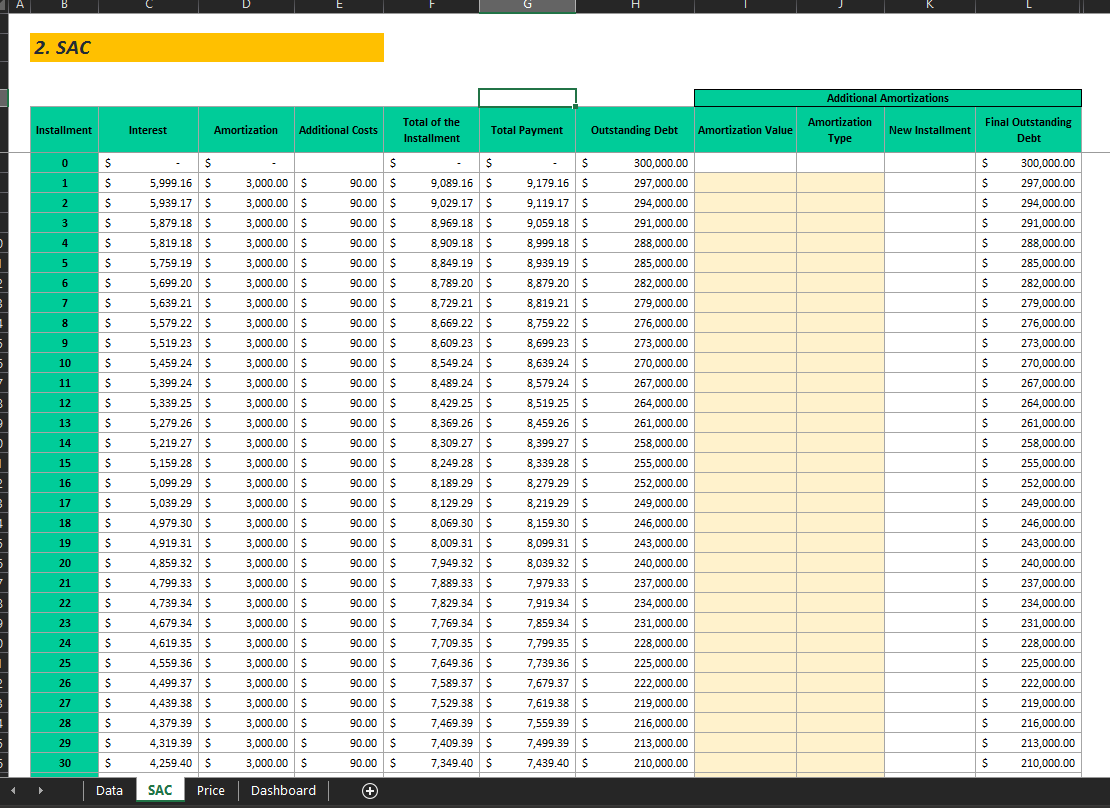Go to previous sheet with left arrow
The image size is (1110, 808).
(x=13, y=790)
